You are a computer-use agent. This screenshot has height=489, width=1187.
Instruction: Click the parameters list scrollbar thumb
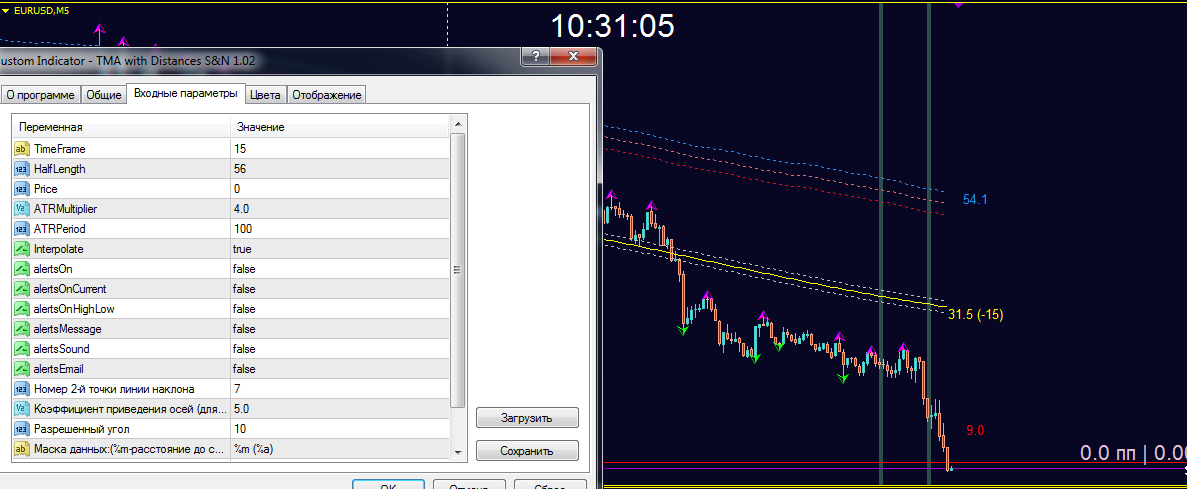click(x=457, y=270)
